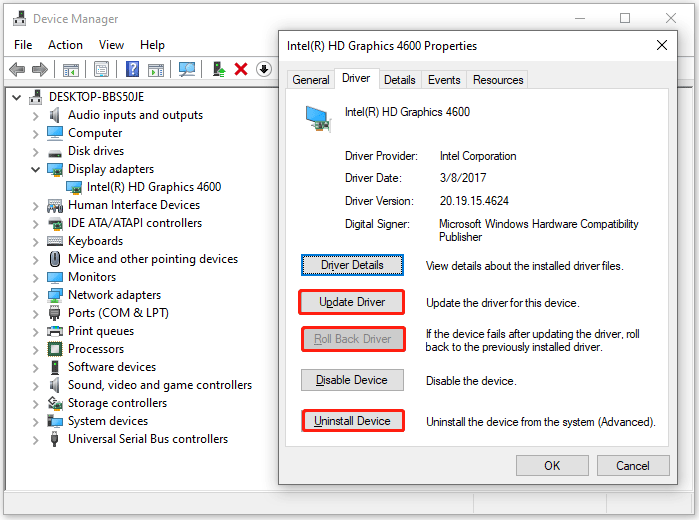Select the Driver tab
Screen dimensions: 699x520
pos(356,78)
